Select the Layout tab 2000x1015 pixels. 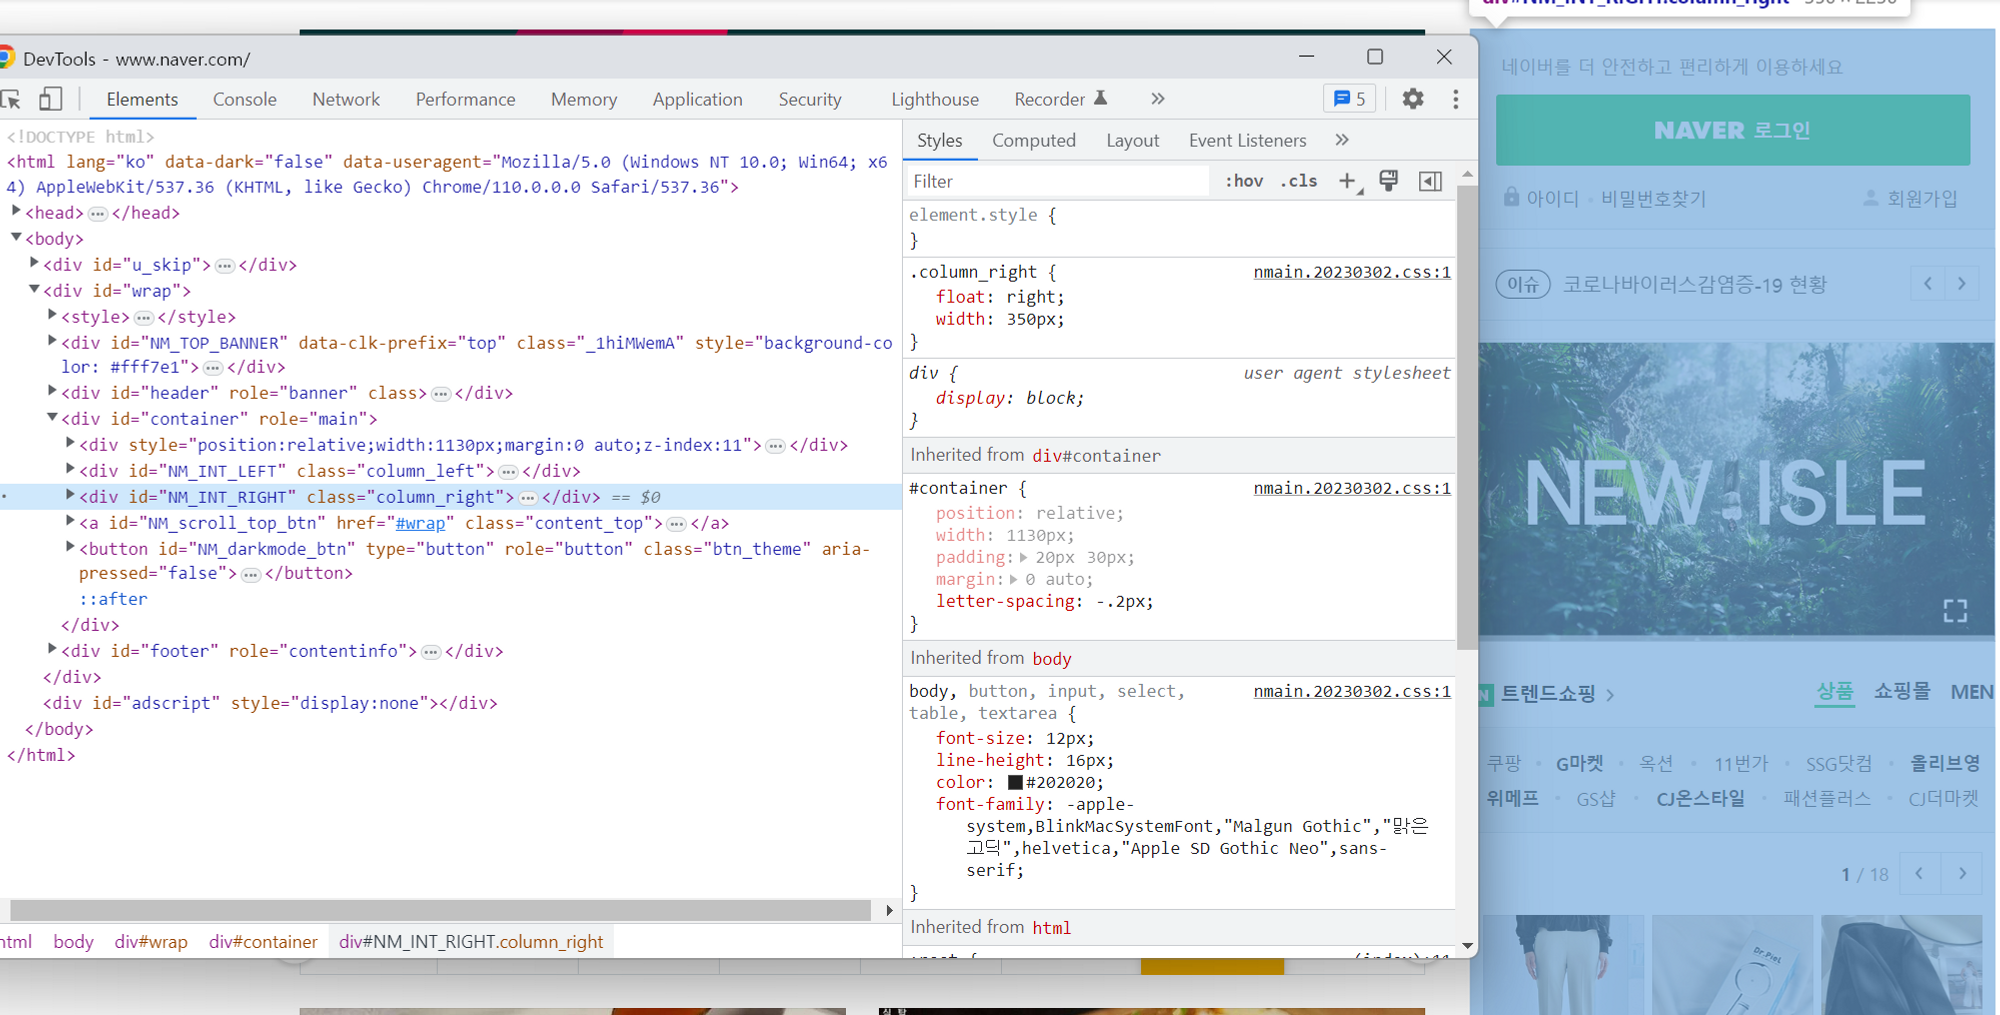pos(1132,140)
